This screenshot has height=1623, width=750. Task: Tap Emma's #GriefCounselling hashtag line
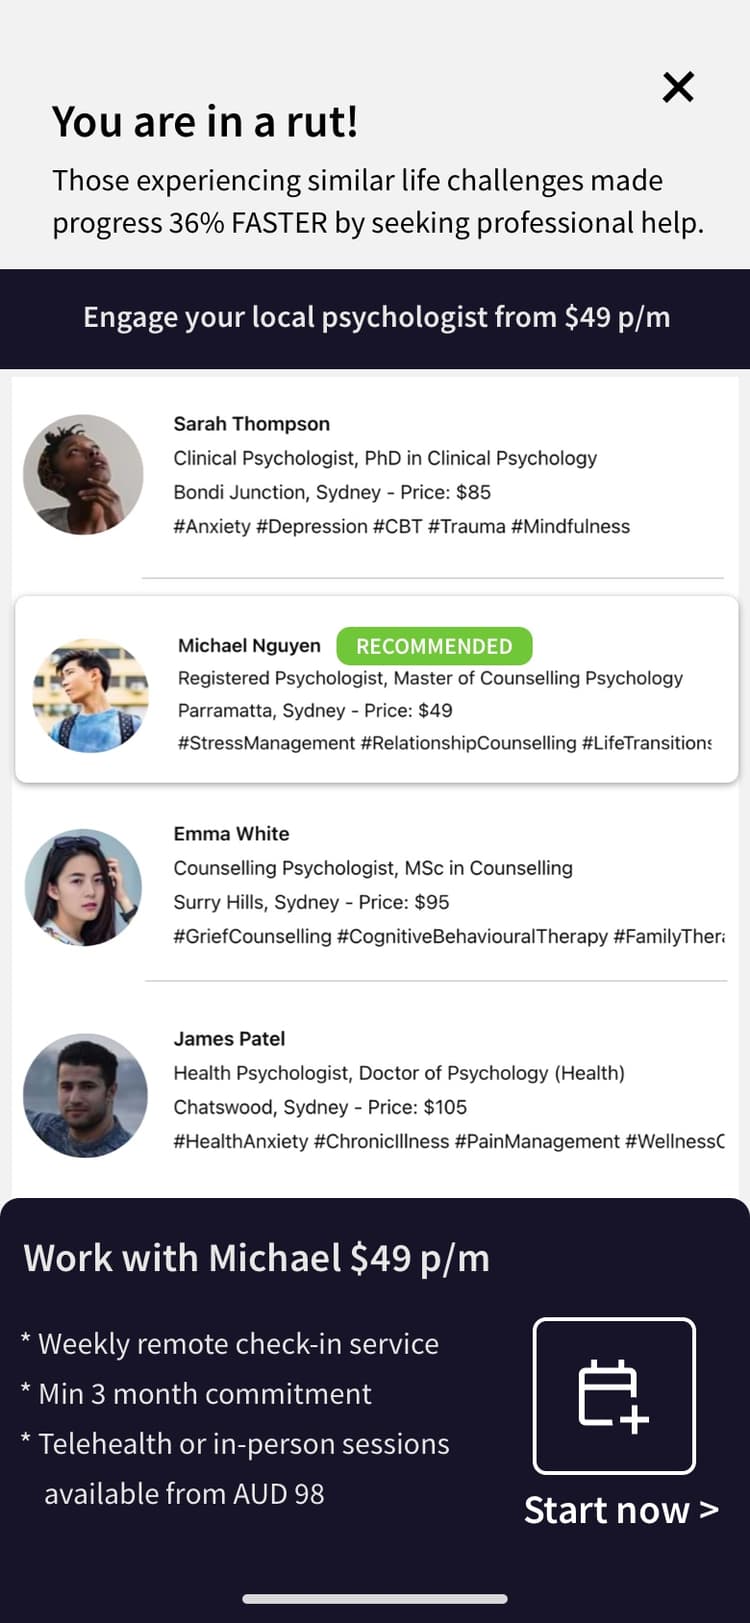[449, 937]
